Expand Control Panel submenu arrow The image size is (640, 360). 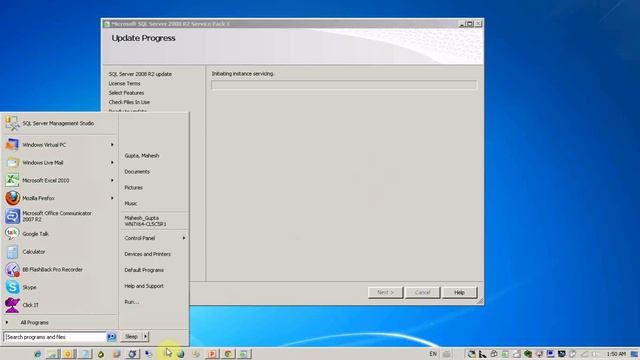click(184, 238)
